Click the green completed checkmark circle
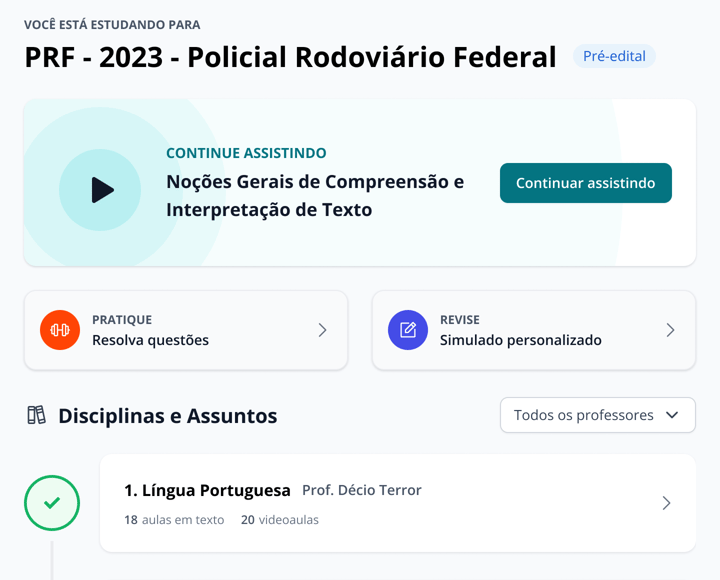720x580 pixels. point(52,503)
